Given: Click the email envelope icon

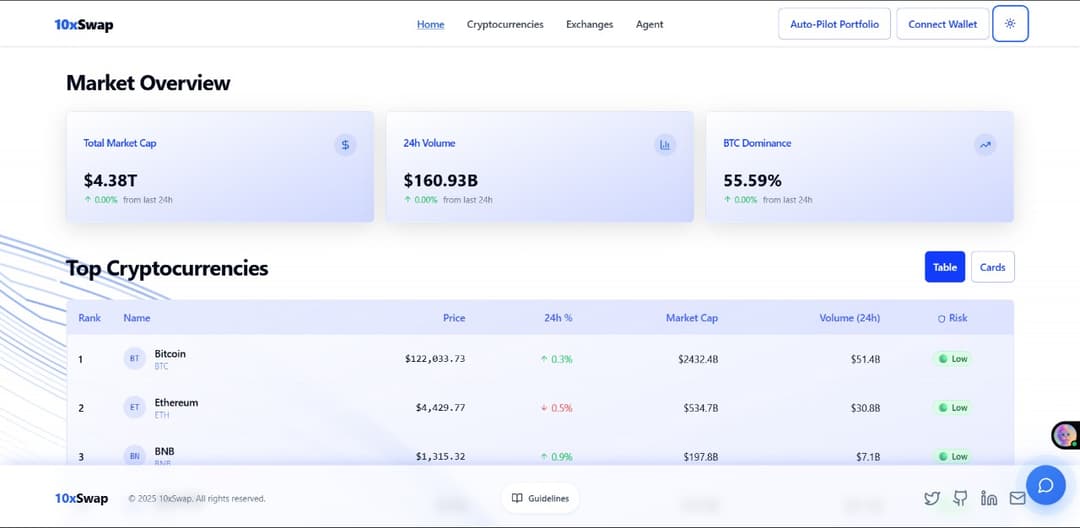Looking at the screenshot, I should pyautogui.click(x=1017, y=498).
